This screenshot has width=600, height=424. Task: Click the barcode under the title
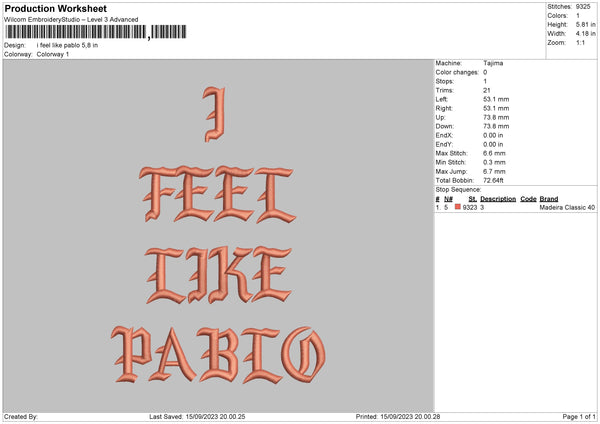tap(96, 32)
